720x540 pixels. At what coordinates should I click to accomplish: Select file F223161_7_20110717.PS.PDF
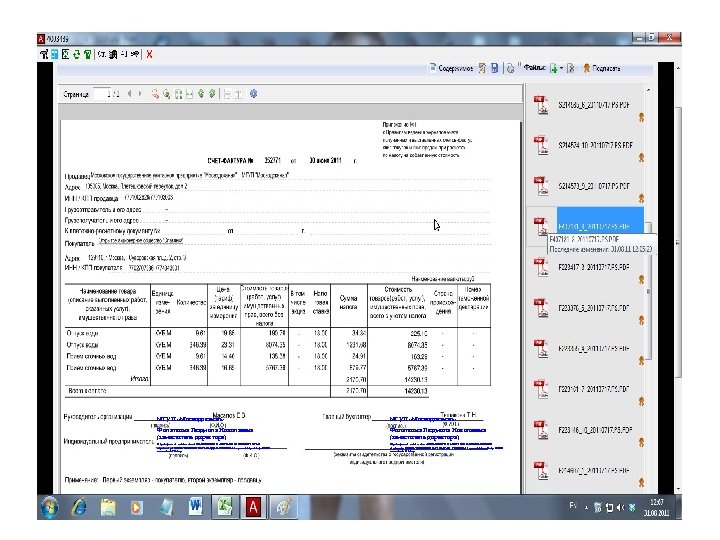[594, 389]
